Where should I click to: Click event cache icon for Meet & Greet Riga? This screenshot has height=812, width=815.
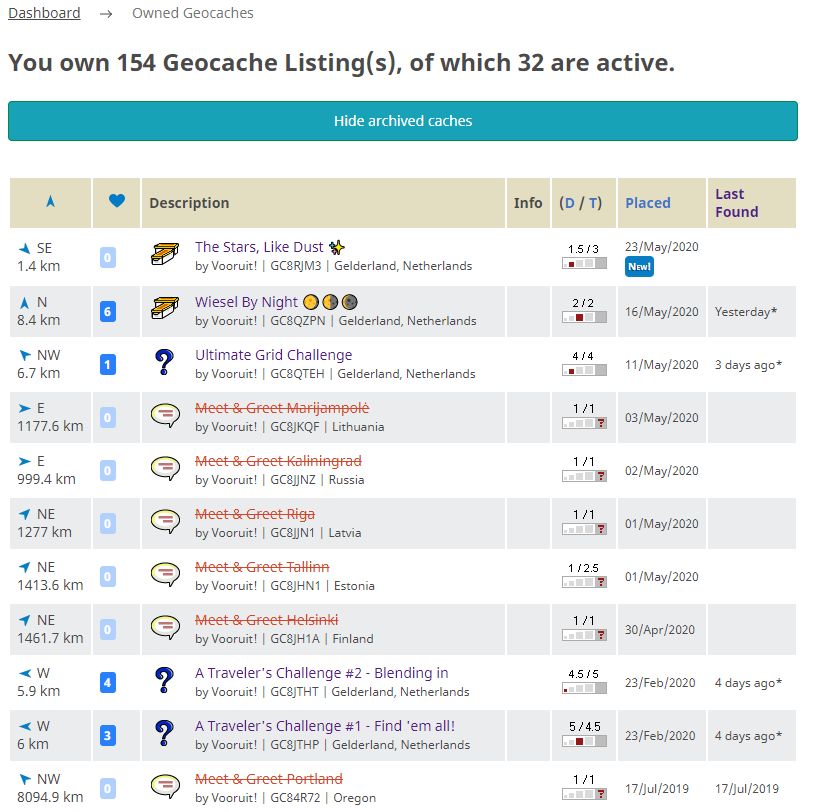165,522
